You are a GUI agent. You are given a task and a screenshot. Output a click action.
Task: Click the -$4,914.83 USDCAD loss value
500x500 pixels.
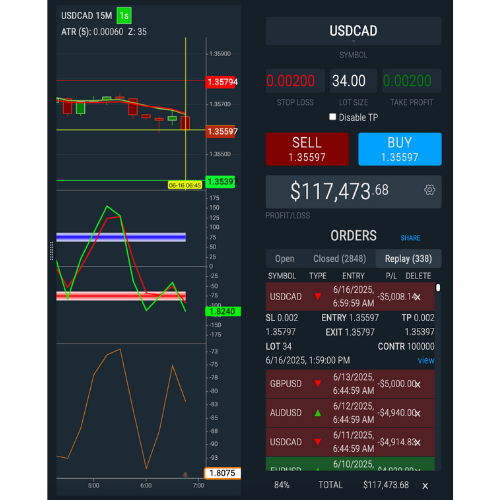click(x=396, y=442)
